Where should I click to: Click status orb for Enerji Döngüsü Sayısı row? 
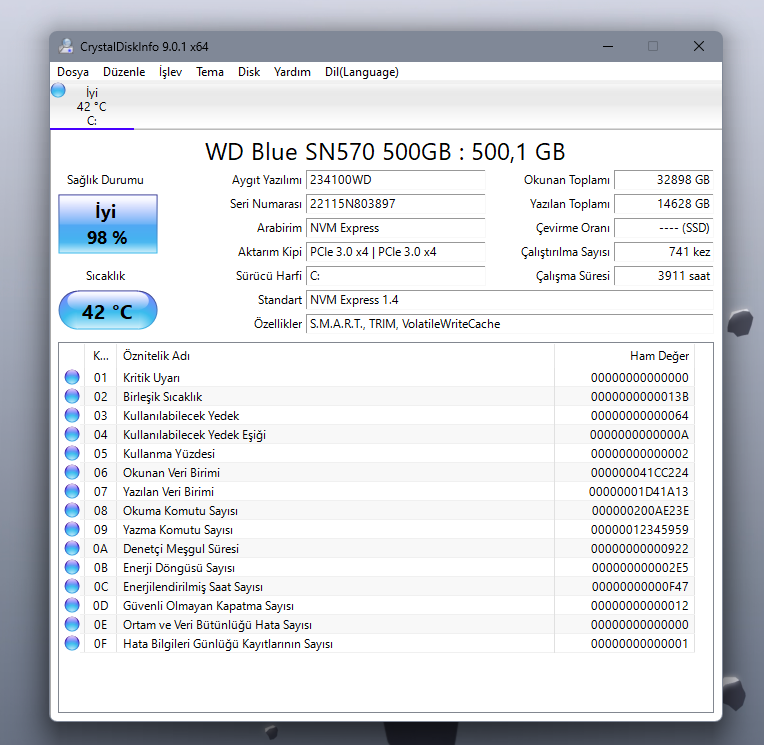pyautogui.click(x=72, y=567)
